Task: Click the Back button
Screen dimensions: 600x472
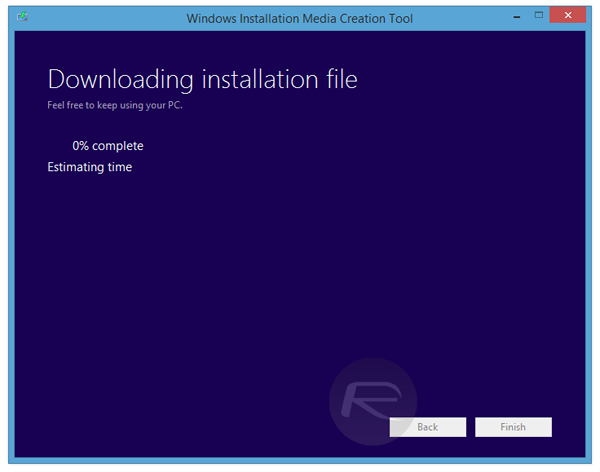Action: pos(427,427)
